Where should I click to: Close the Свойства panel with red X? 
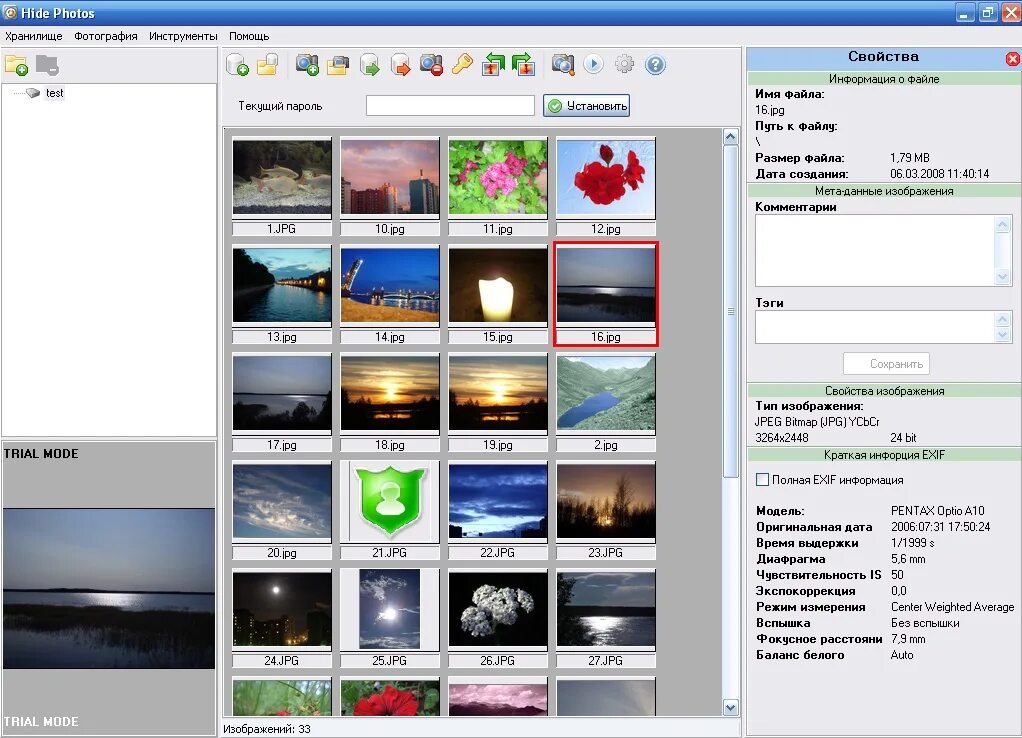coord(1012,59)
